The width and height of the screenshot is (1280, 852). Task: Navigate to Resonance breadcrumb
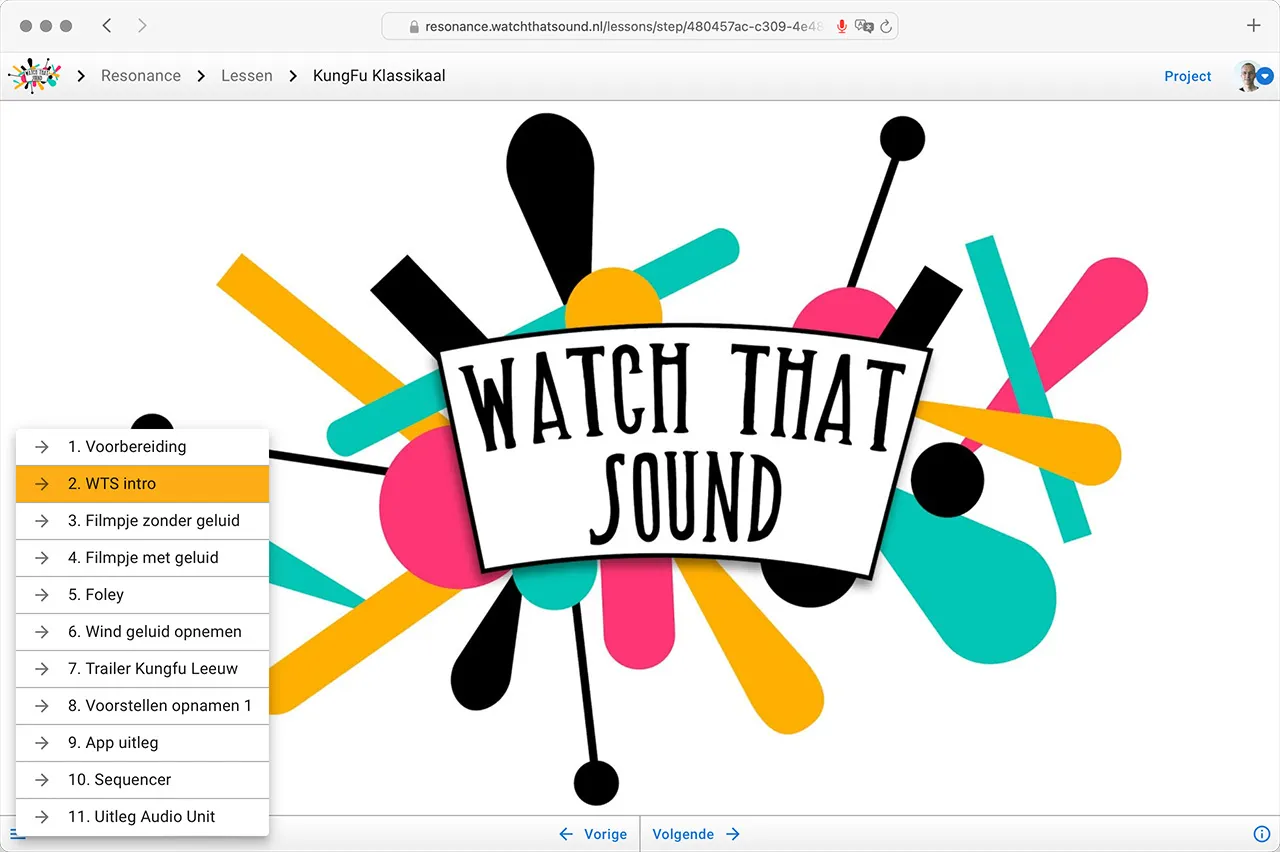tap(141, 76)
